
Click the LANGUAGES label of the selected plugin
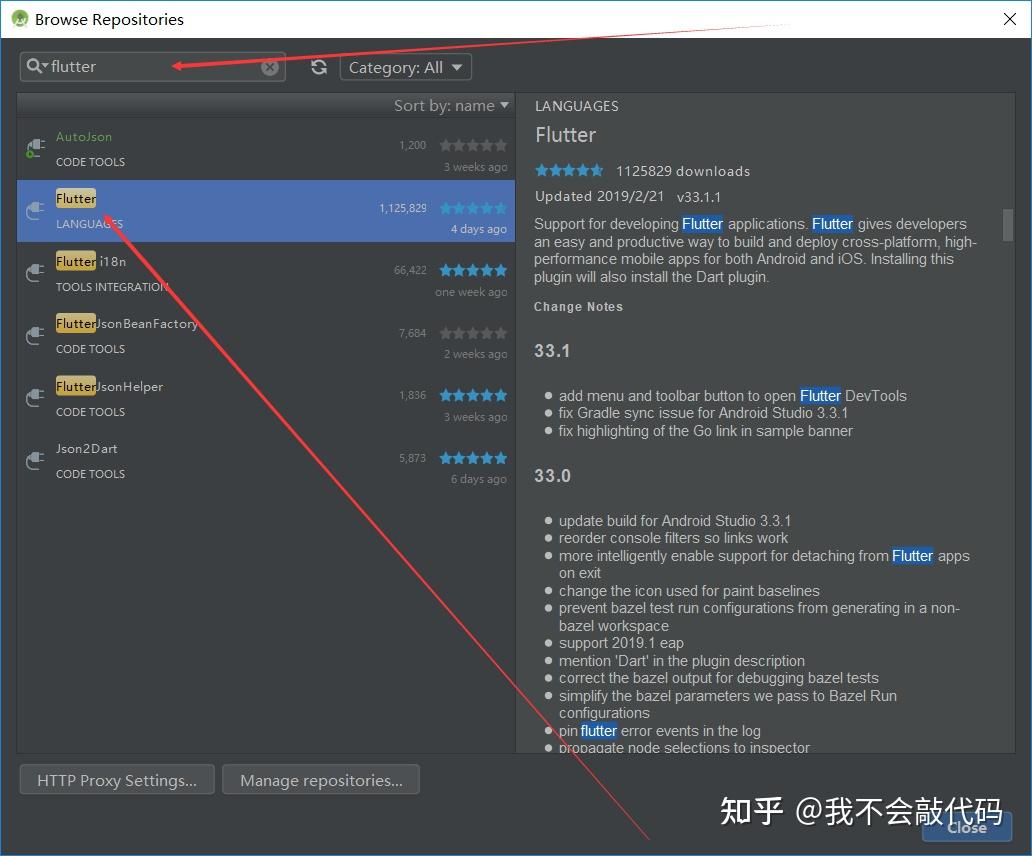[89, 224]
